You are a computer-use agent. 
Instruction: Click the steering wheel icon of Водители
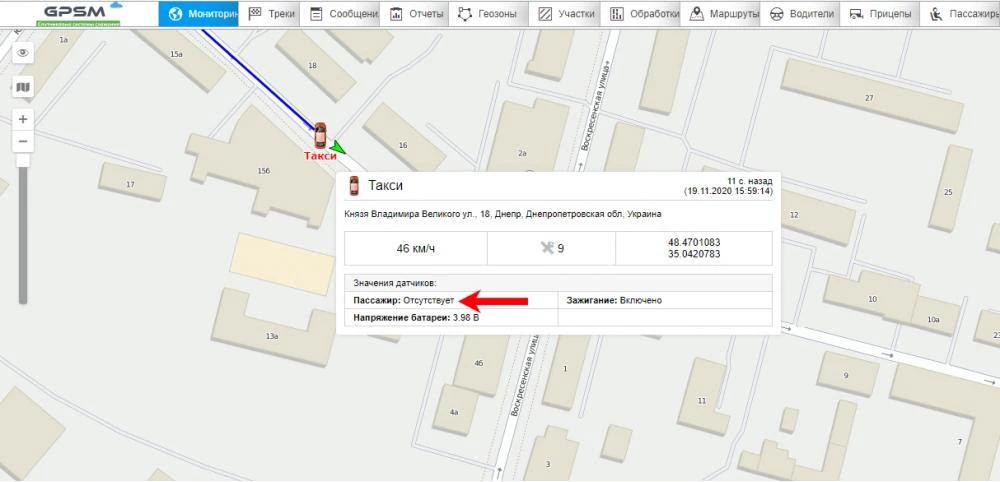click(777, 14)
